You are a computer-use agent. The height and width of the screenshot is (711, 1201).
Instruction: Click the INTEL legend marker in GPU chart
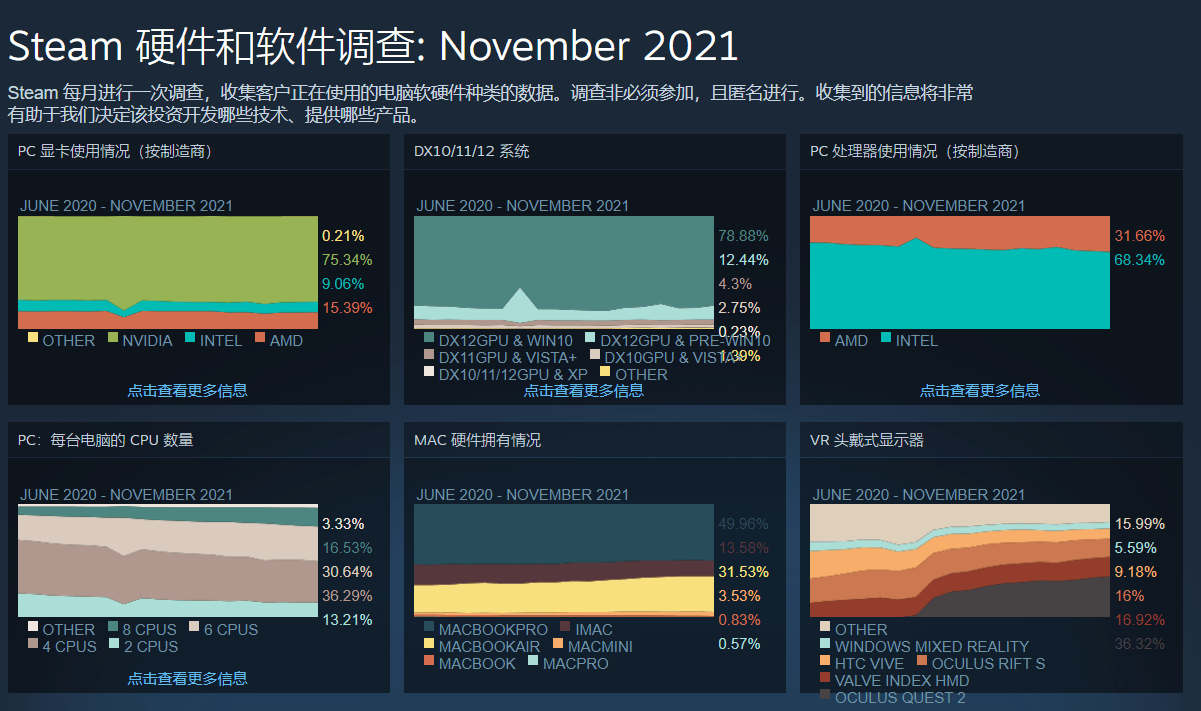(189, 340)
